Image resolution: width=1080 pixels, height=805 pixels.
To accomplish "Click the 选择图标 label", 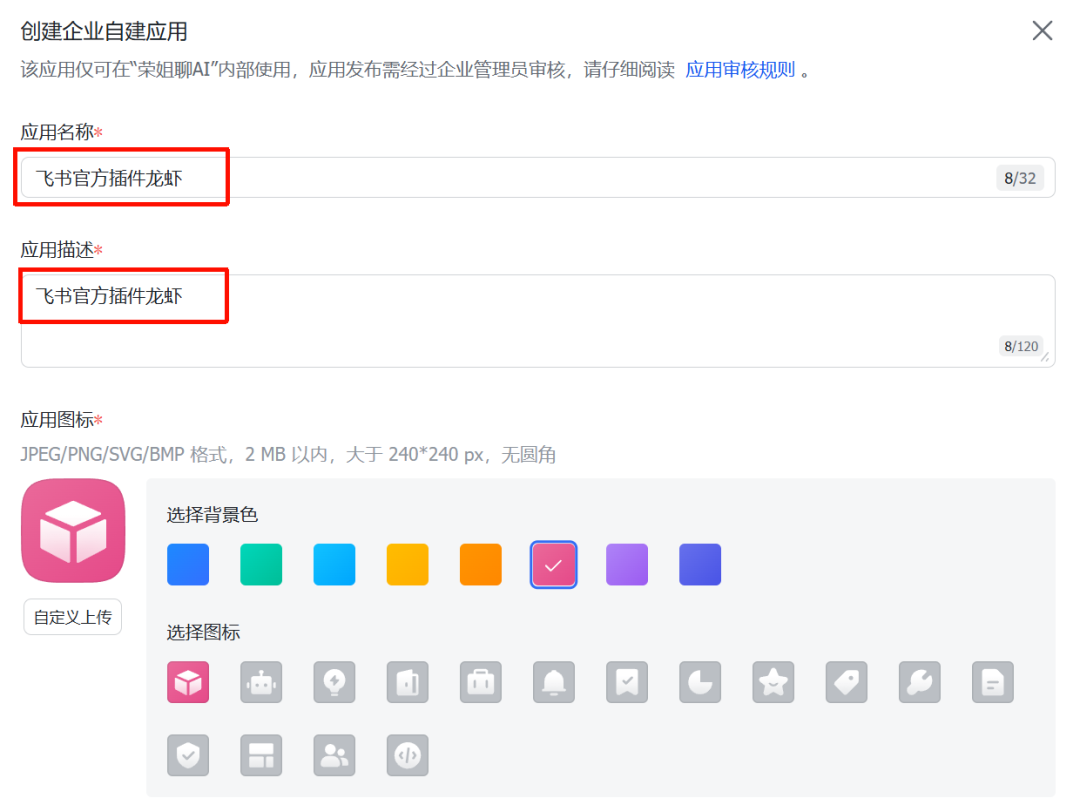I will click(x=203, y=632).
